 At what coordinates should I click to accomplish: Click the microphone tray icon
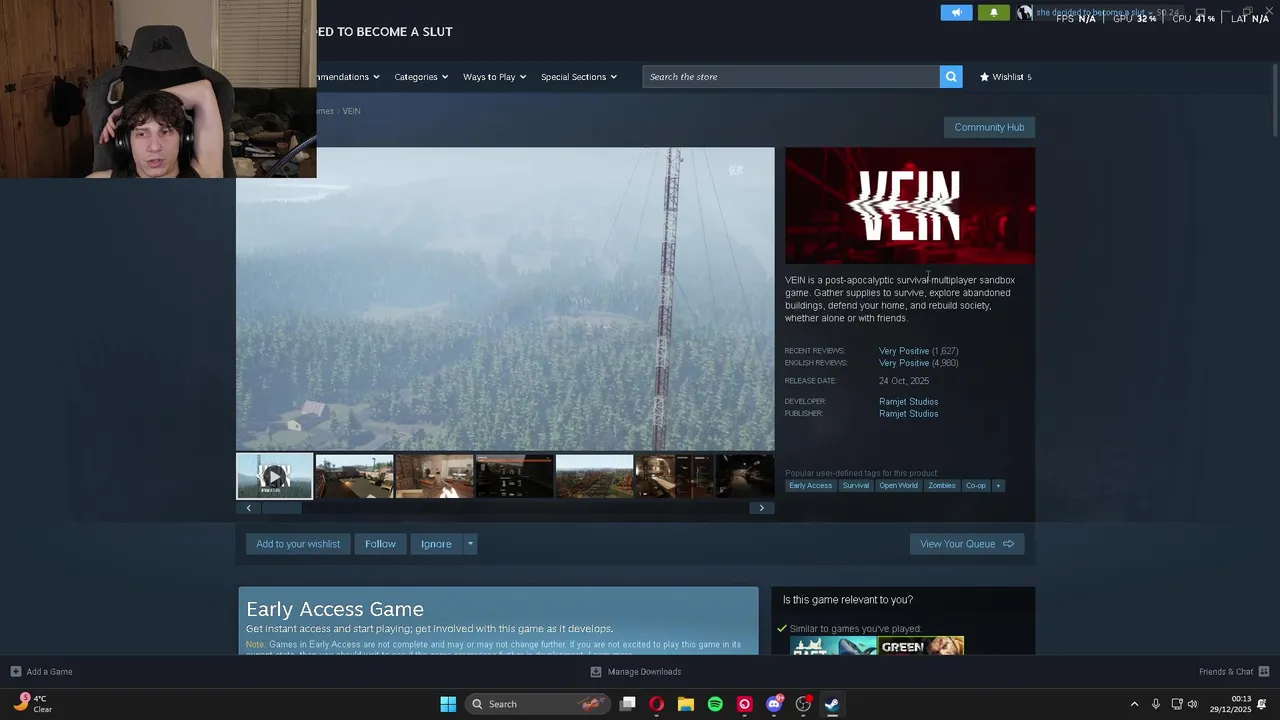click(x=1156, y=704)
